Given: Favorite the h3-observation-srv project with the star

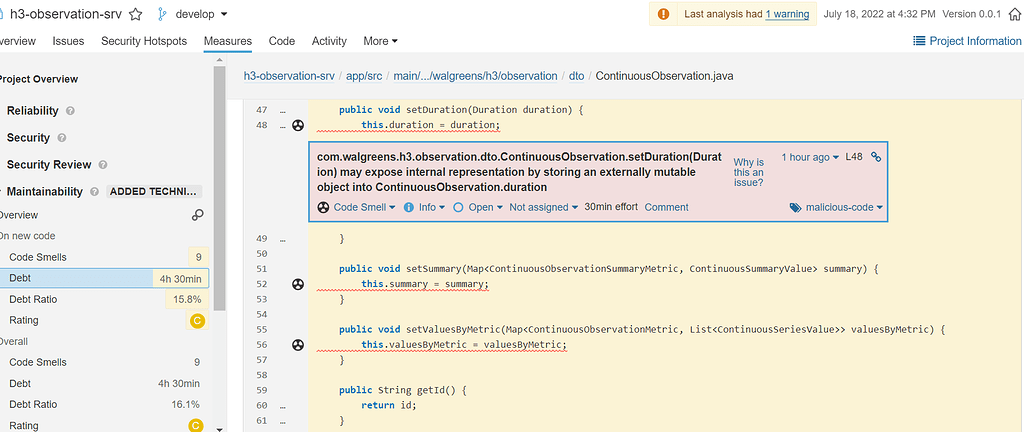Looking at the screenshot, I should (x=136, y=15).
